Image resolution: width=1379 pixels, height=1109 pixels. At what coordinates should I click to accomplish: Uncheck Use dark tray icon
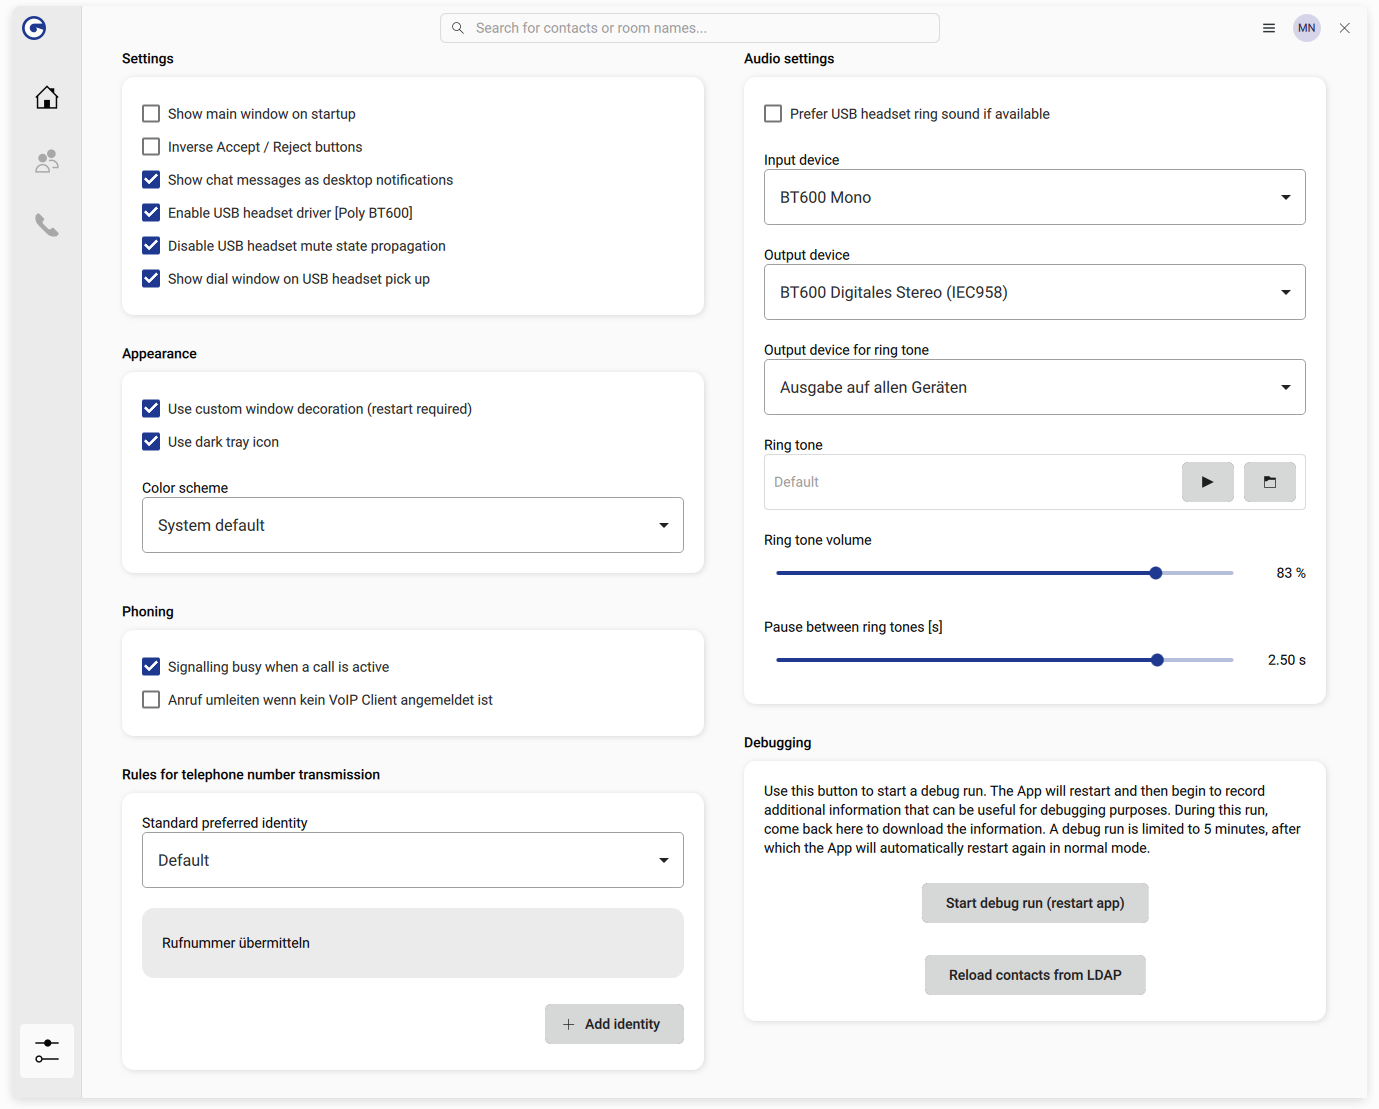pyautogui.click(x=151, y=441)
